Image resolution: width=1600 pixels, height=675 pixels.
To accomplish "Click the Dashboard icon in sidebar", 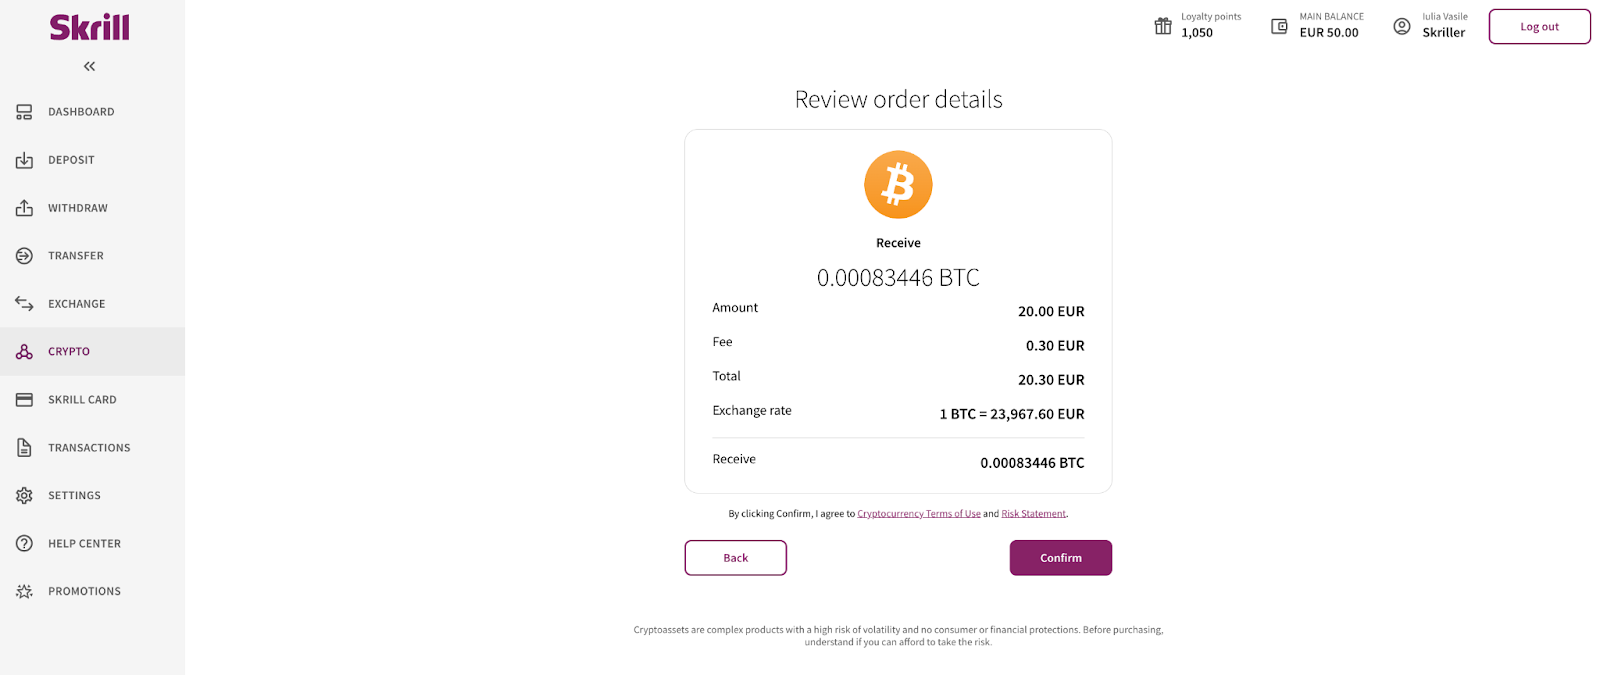I will click(24, 112).
